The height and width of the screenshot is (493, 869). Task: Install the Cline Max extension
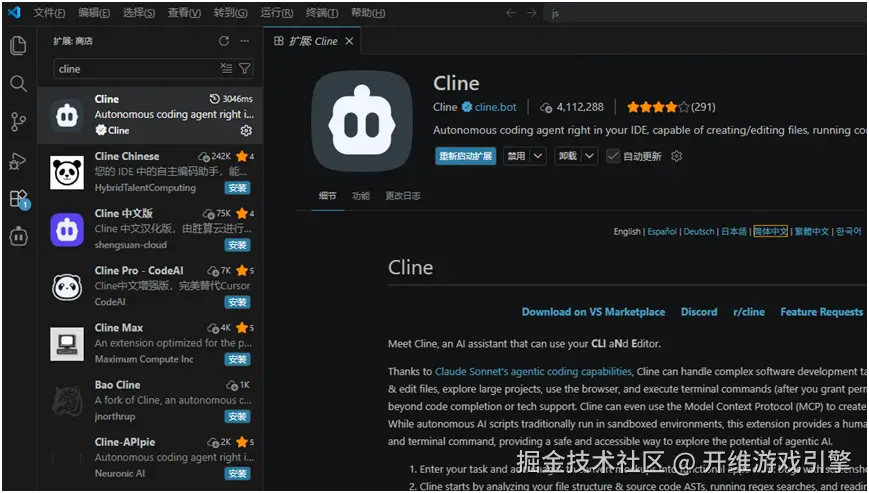(237, 360)
